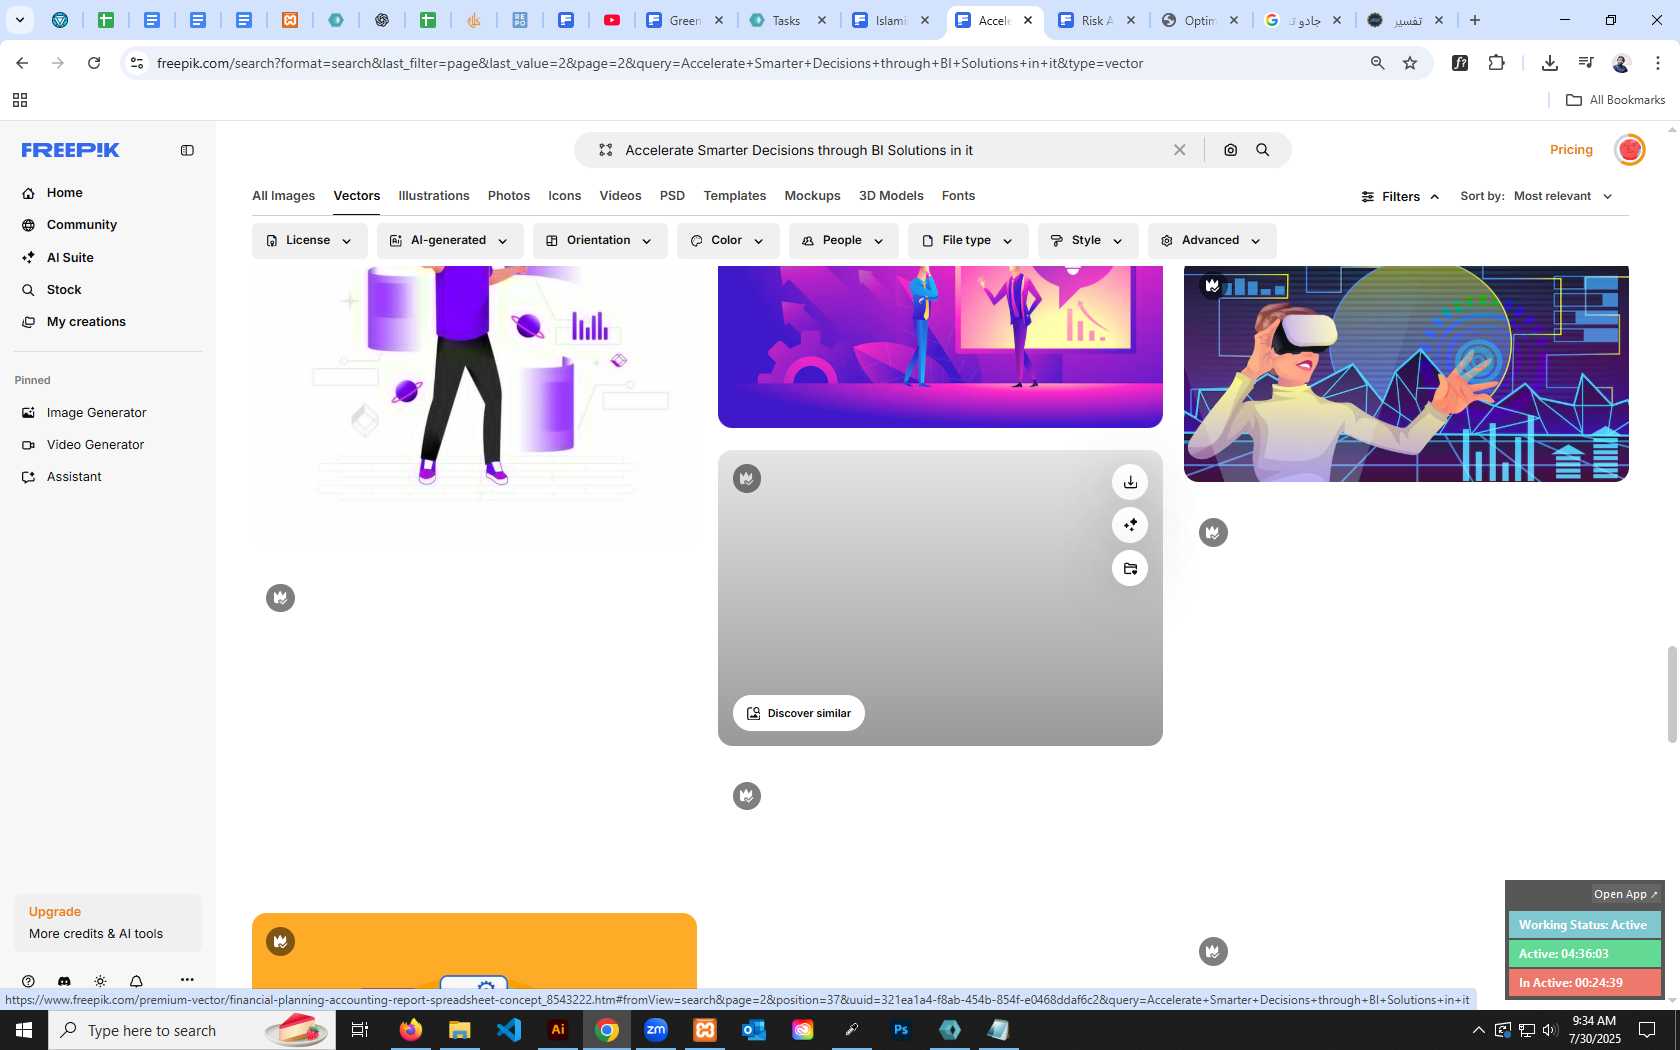
Task: Open Adobe Illustrator from taskbar
Action: tap(558, 1030)
